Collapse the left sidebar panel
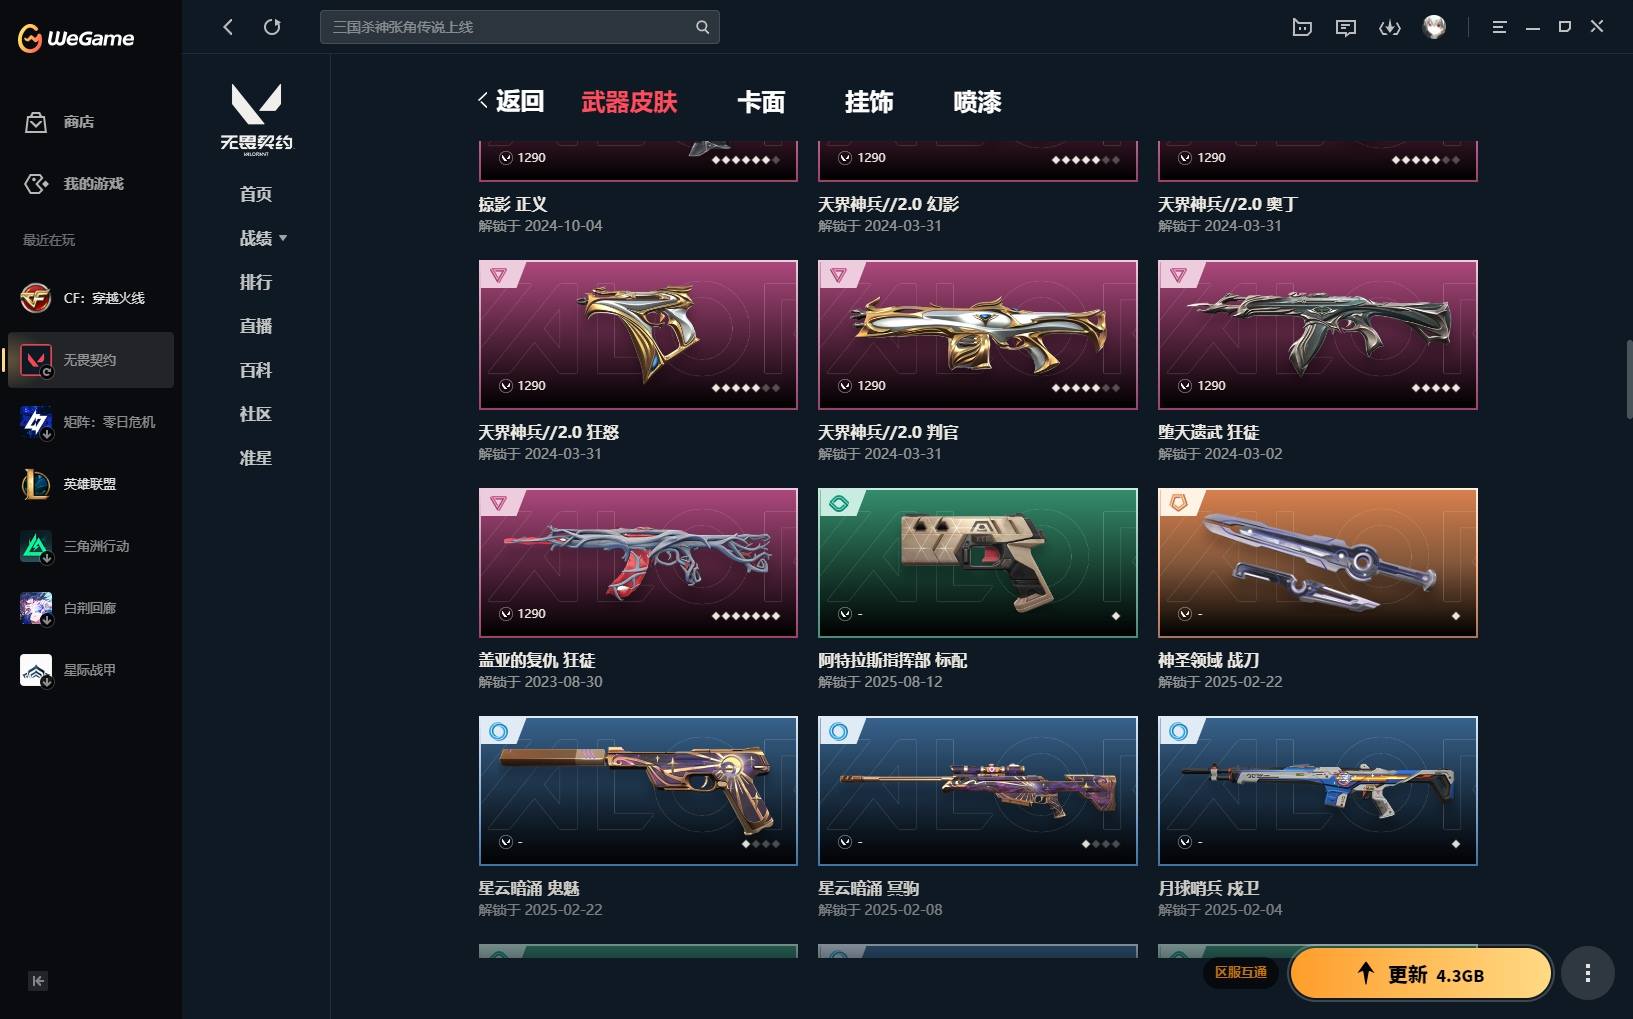Image resolution: width=1633 pixels, height=1019 pixels. 38,981
